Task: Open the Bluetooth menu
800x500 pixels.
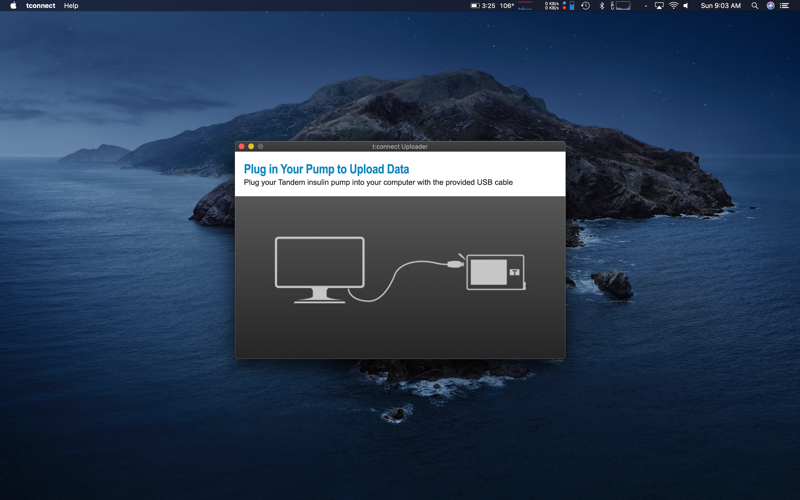Action: tap(602, 6)
